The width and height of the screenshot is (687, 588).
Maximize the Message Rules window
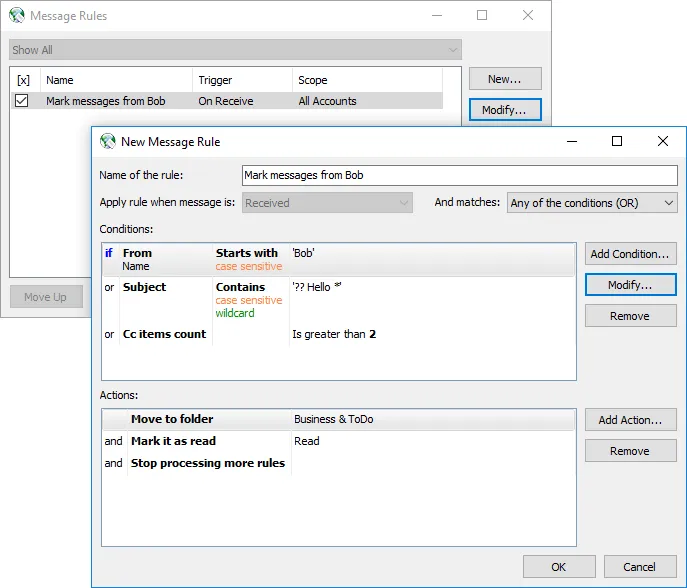(x=482, y=16)
